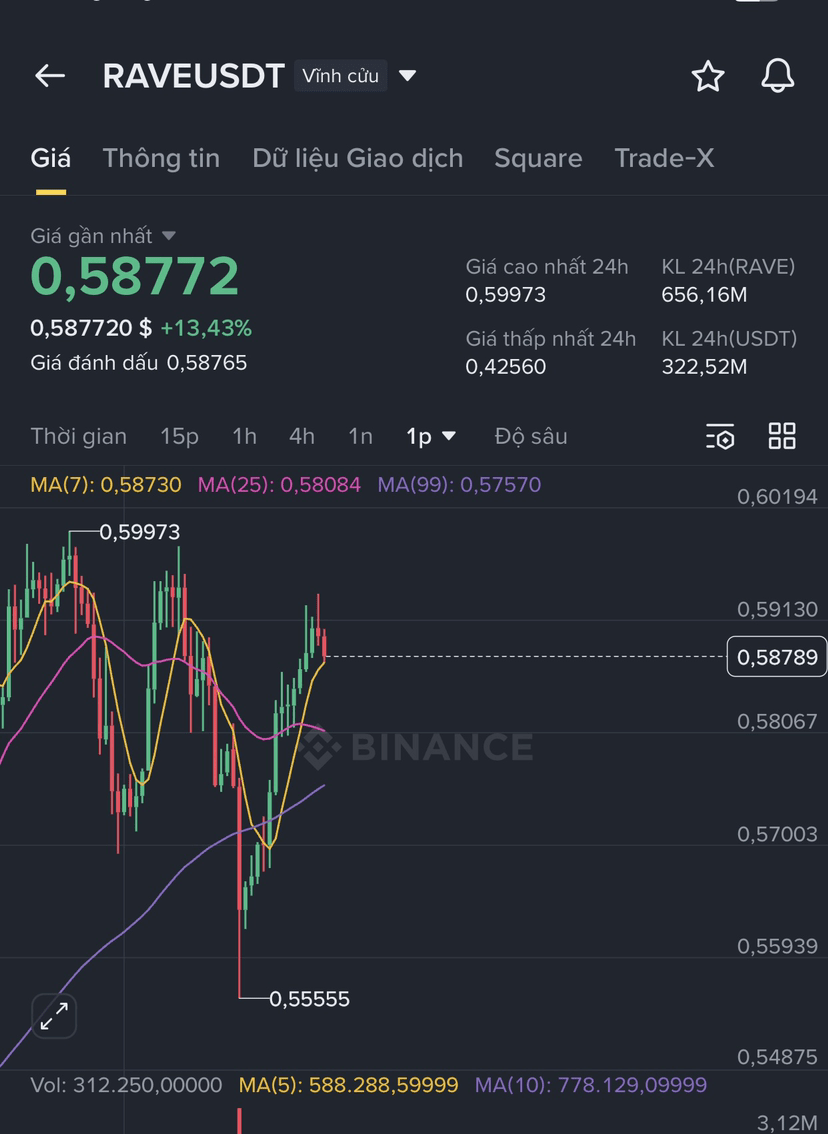Tap the volume MA(5): 588.288,59999 label
Screen dimensions: 828x1134
pyautogui.click(x=349, y=1085)
